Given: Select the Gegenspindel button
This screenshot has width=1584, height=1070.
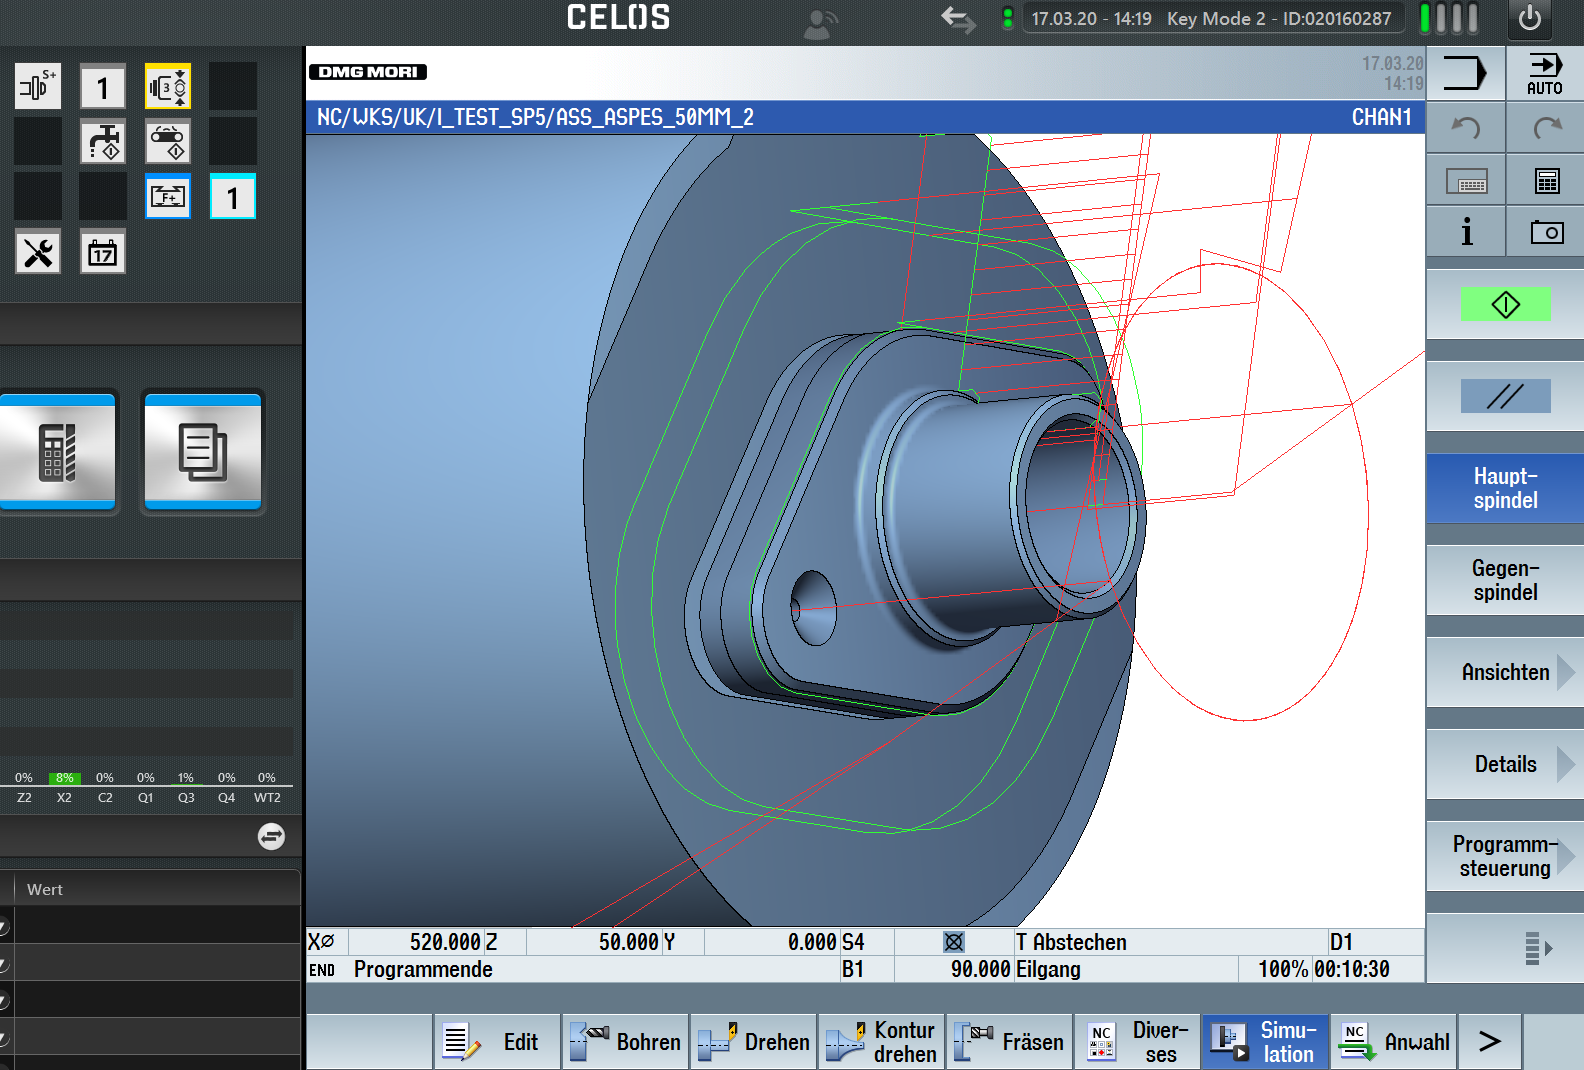Looking at the screenshot, I should [1505, 581].
